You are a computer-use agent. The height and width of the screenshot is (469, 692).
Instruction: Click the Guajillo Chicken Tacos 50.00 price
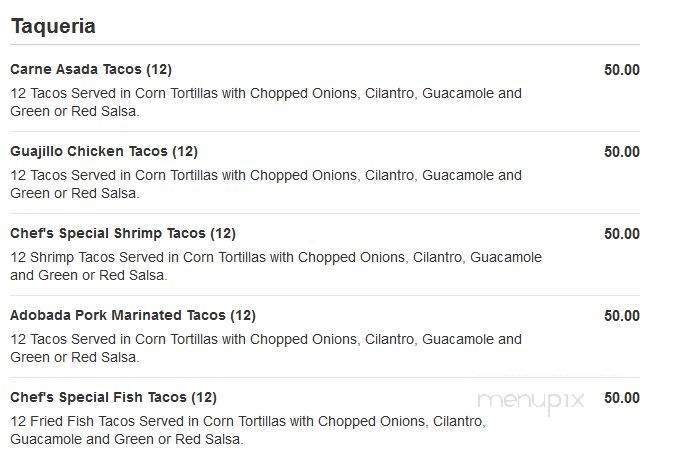[x=622, y=152]
